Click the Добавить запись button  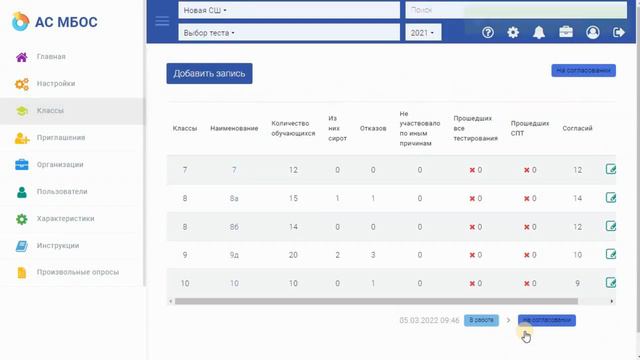pos(209,73)
